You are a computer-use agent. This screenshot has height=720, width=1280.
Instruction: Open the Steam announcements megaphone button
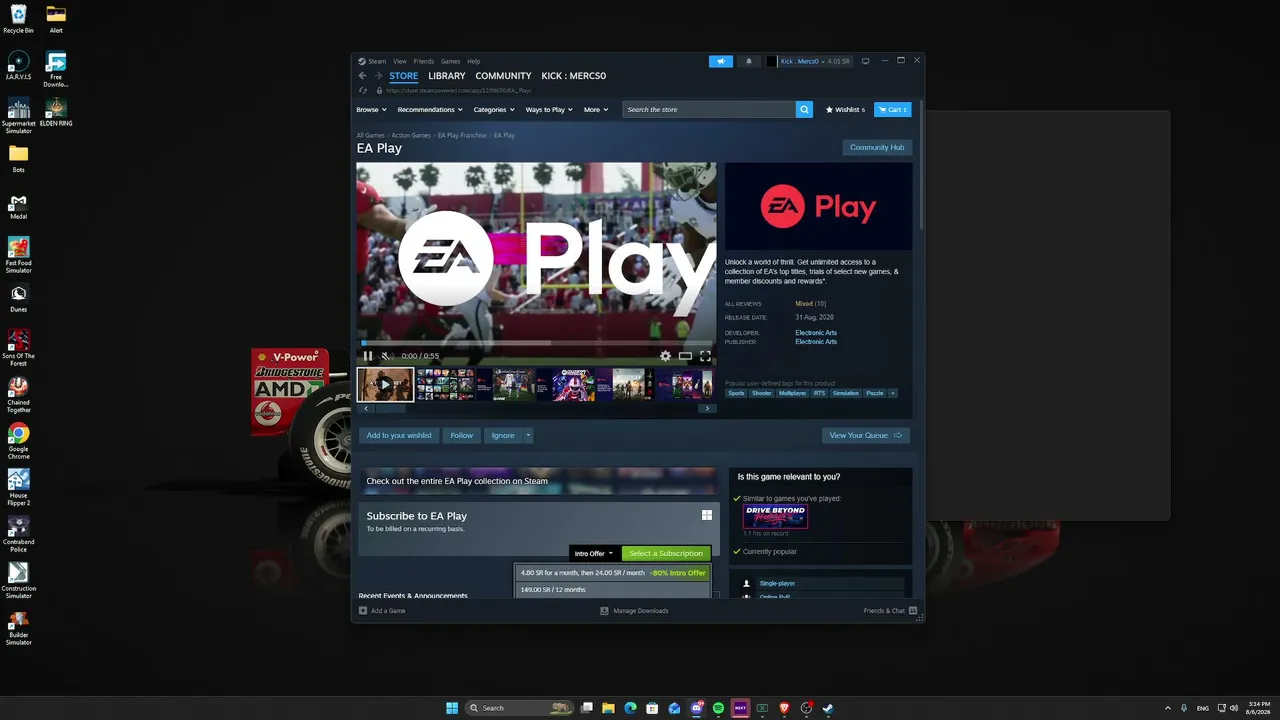click(x=721, y=61)
